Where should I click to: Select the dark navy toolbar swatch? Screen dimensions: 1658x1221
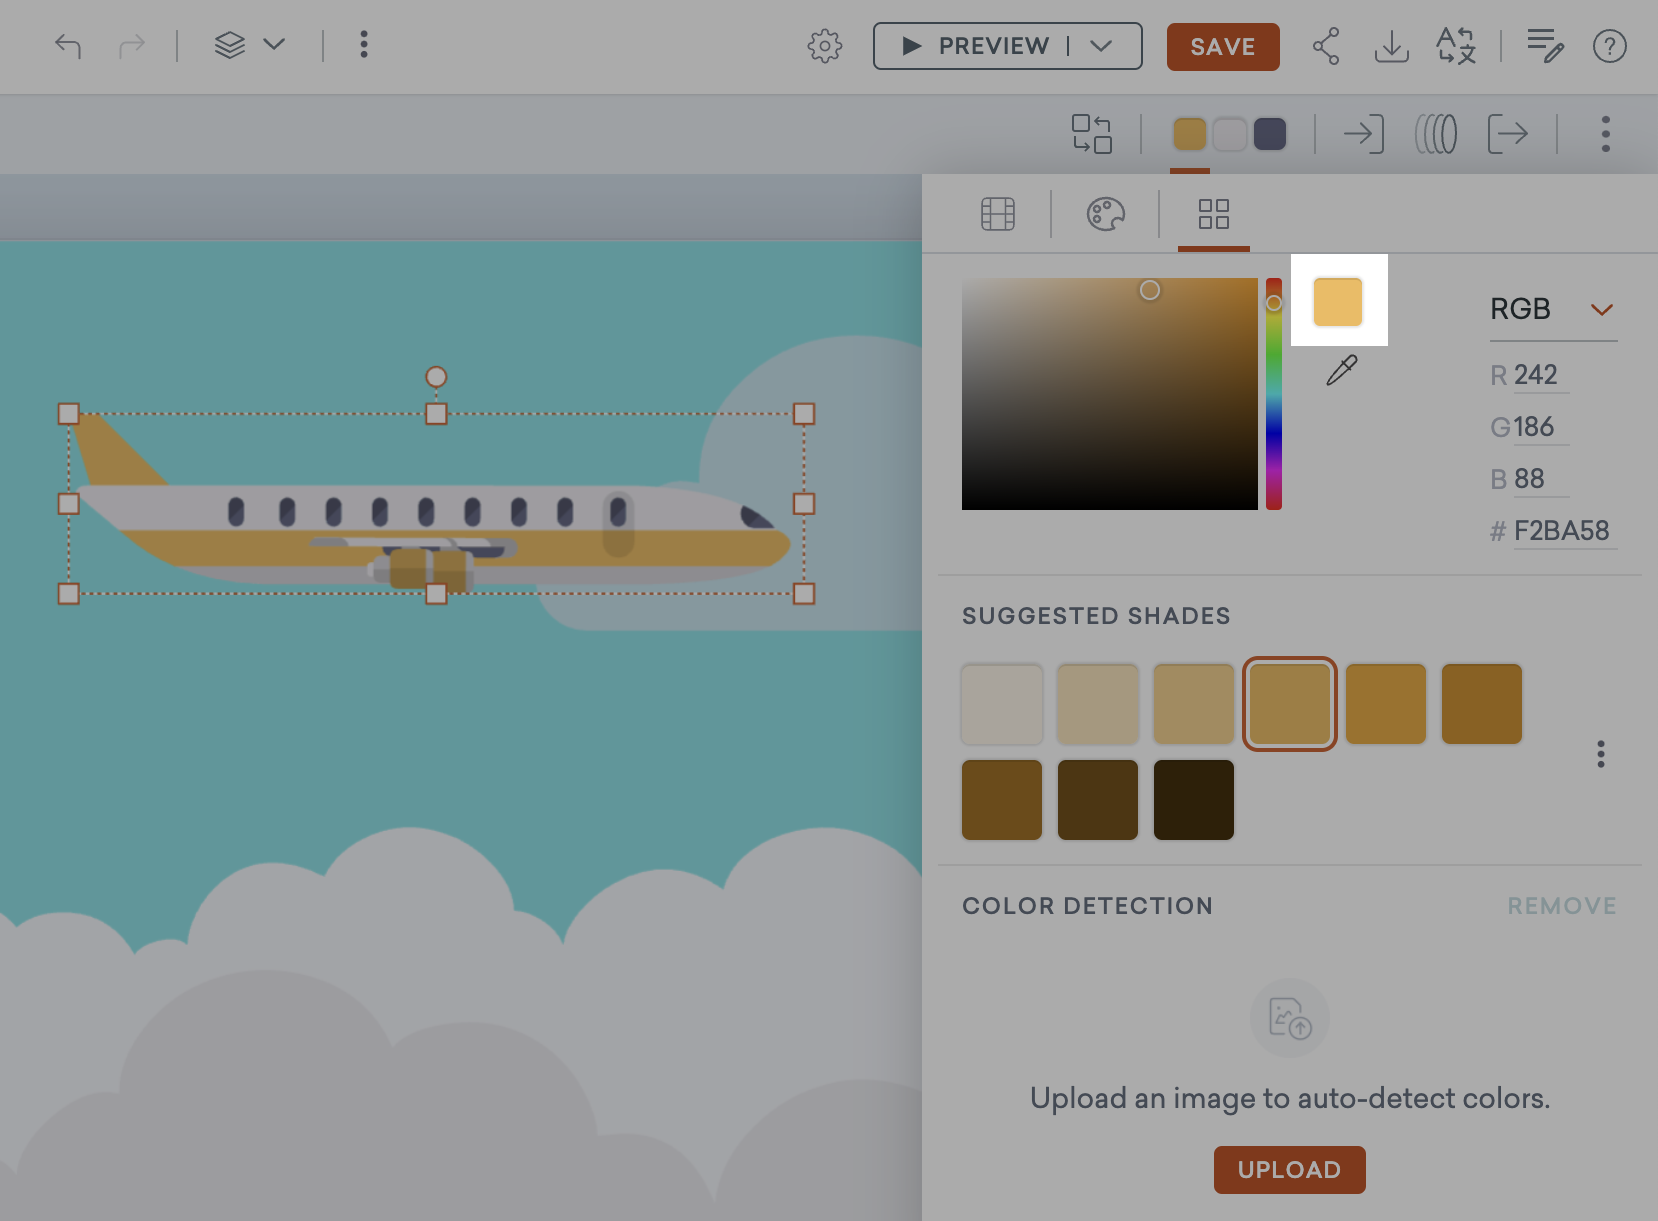pos(1270,134)
